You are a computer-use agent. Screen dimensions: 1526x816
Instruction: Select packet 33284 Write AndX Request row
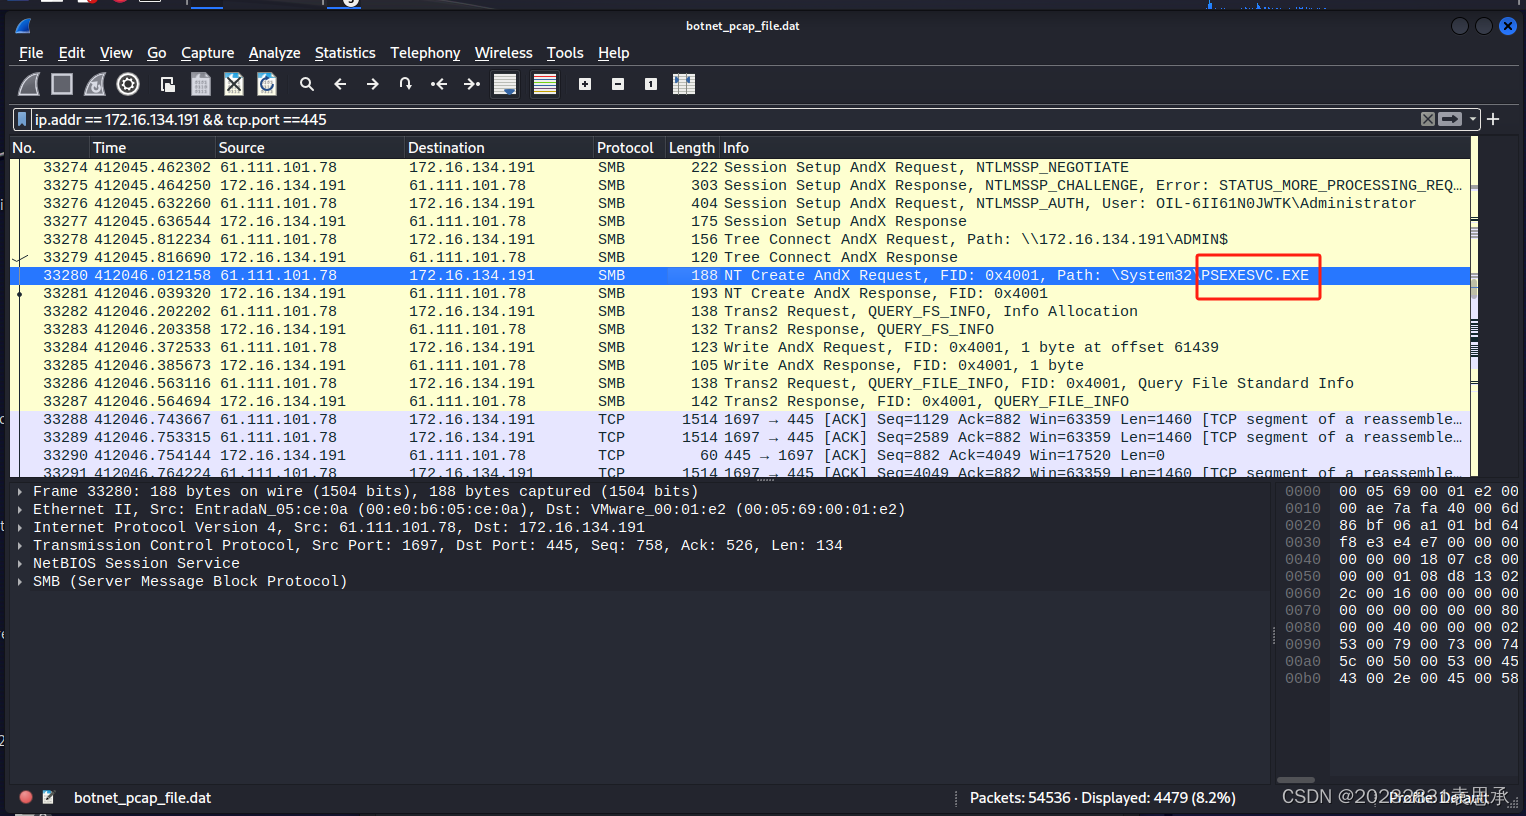(740, 348)
